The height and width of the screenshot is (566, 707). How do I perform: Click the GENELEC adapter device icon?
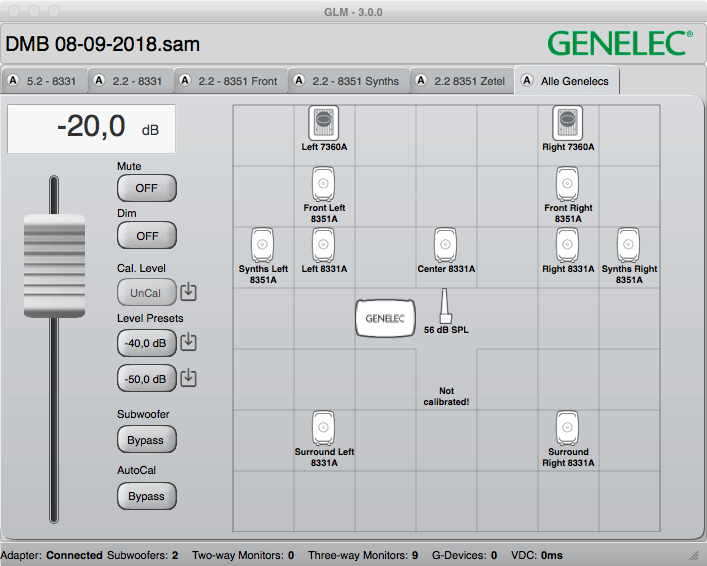(x=385, y=318)
